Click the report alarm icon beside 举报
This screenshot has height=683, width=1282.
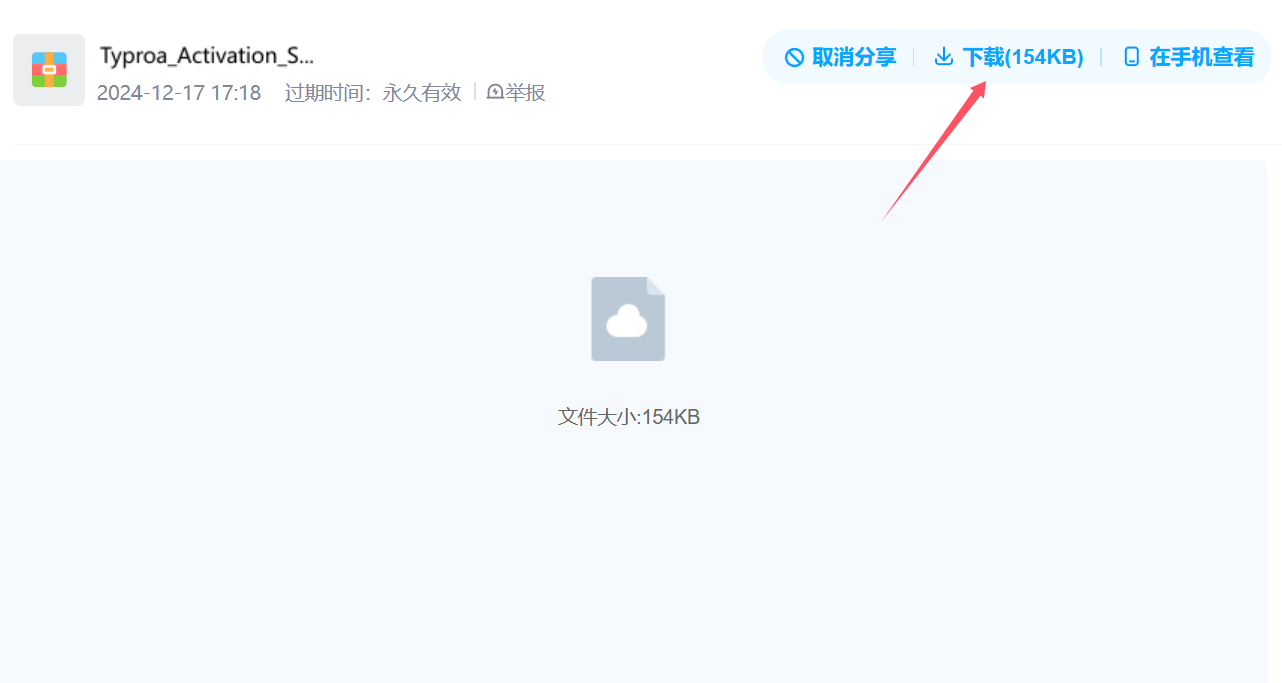coord(495,92)
